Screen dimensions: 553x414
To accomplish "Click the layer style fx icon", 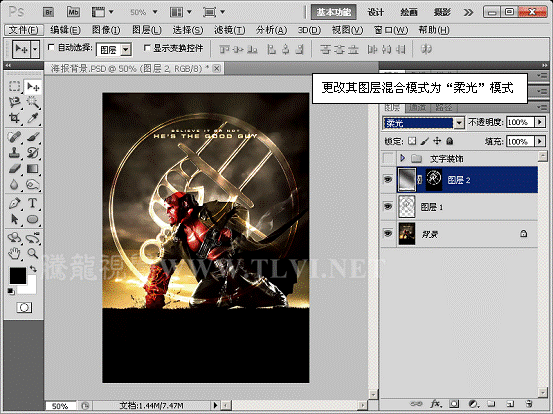I will pos(436,403).
